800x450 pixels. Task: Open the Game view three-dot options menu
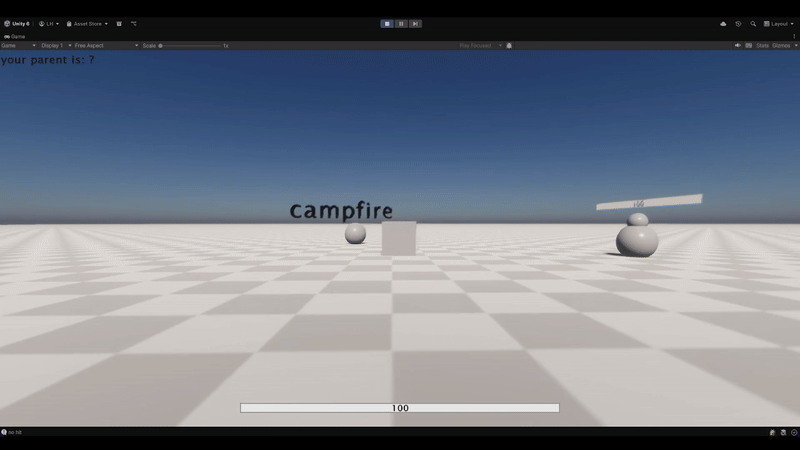point(794,36)
